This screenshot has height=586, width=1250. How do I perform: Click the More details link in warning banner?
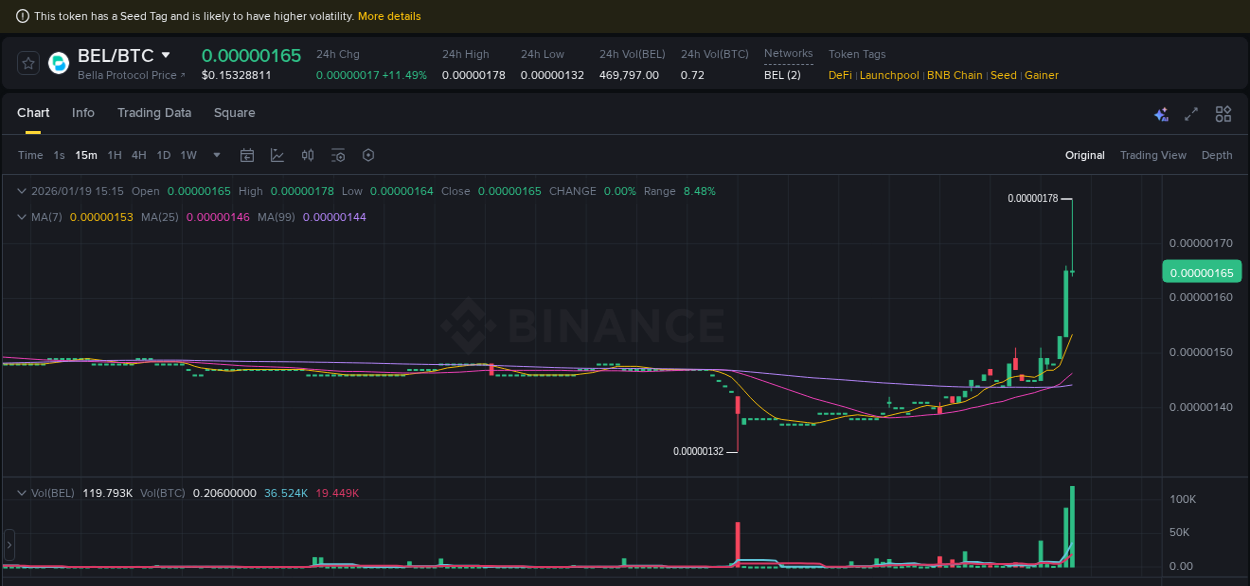[x=389, y=16]
